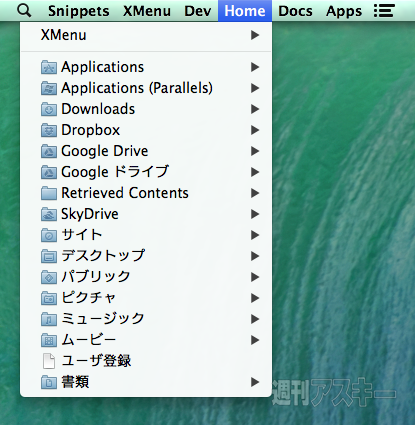Select the ムービー label
Viewport: 415px width, 425px height.
89,340
